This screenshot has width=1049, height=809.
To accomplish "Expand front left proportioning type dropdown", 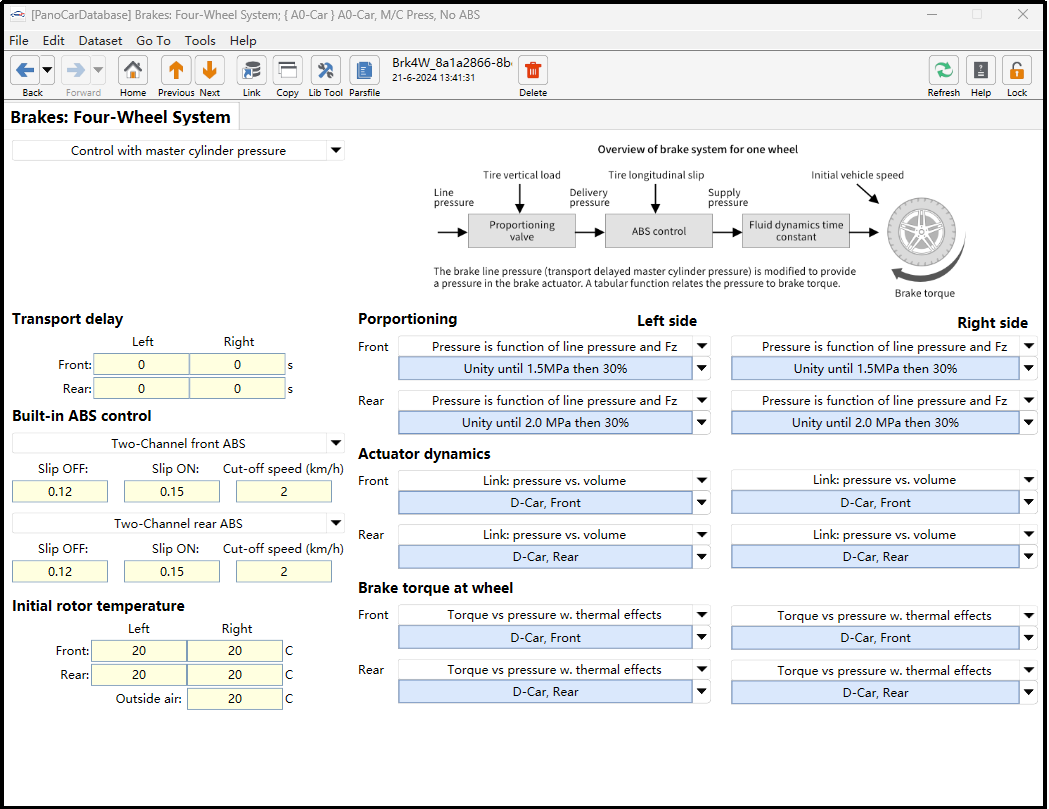I will click(702, 346).
